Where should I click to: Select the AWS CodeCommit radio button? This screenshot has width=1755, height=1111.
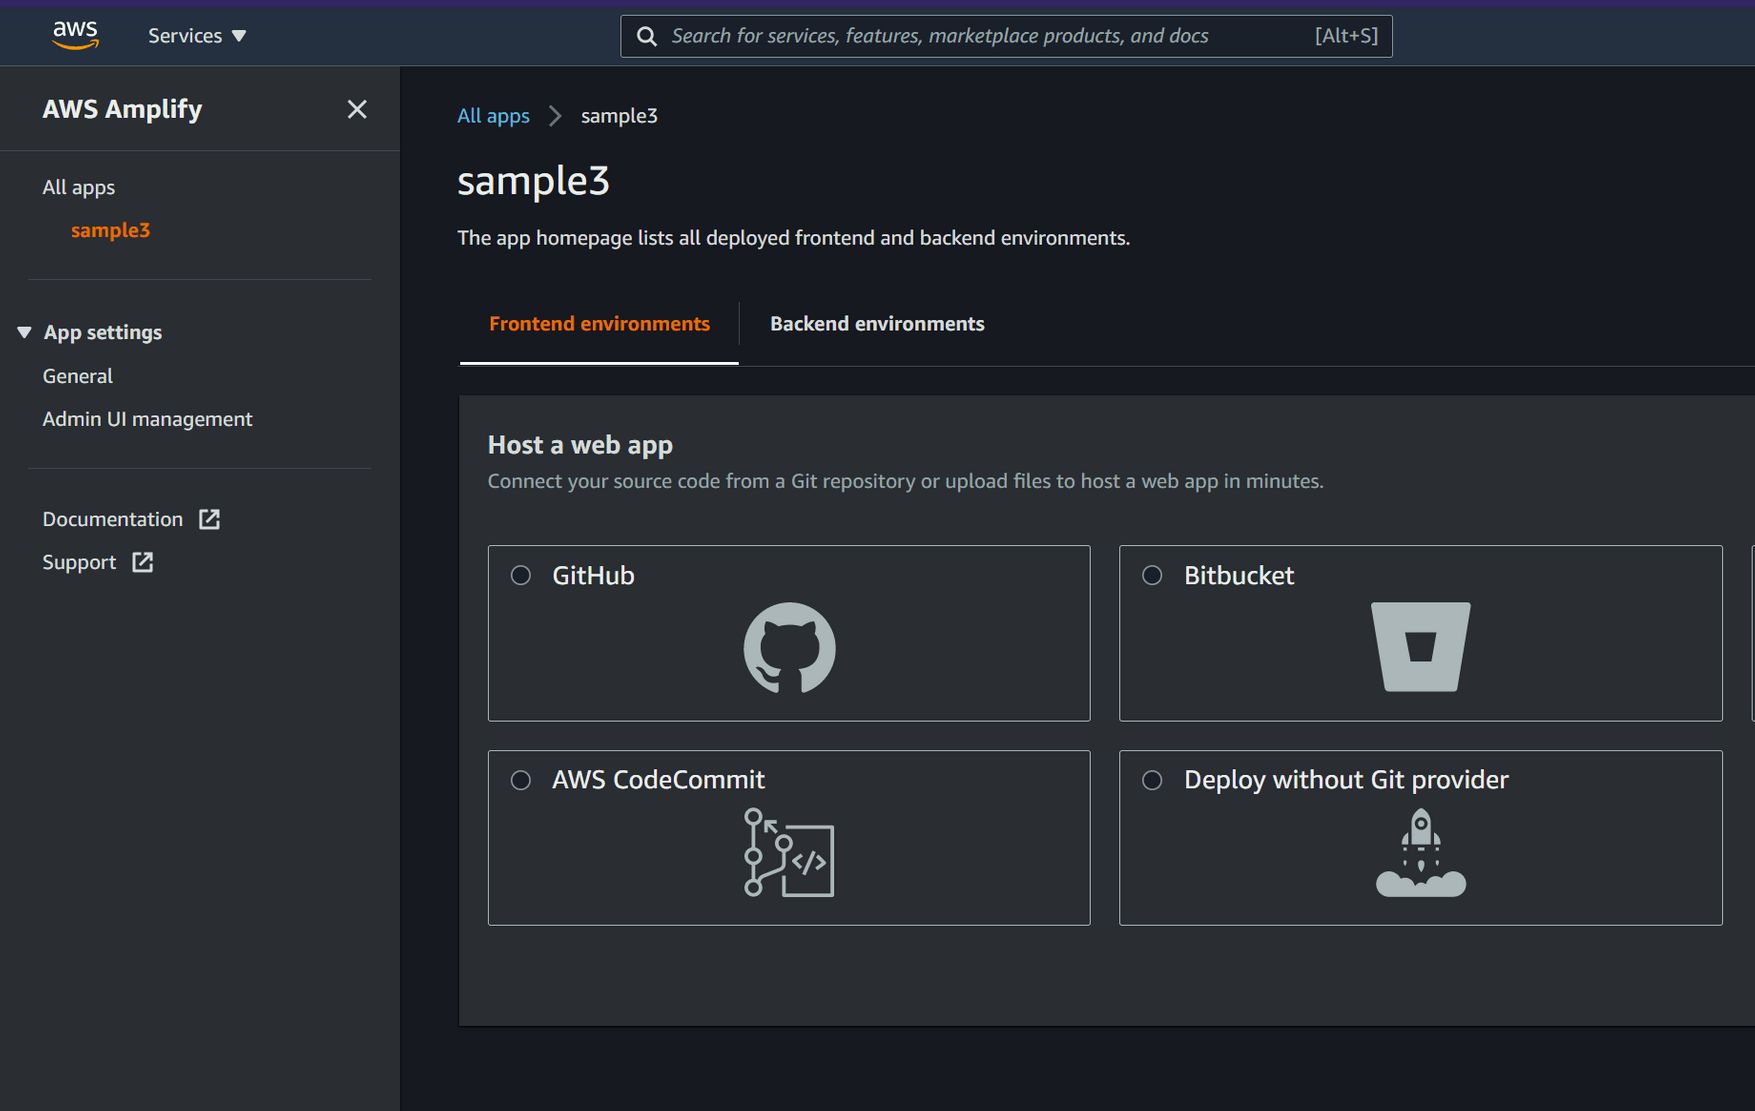click(x=520, y=780)
